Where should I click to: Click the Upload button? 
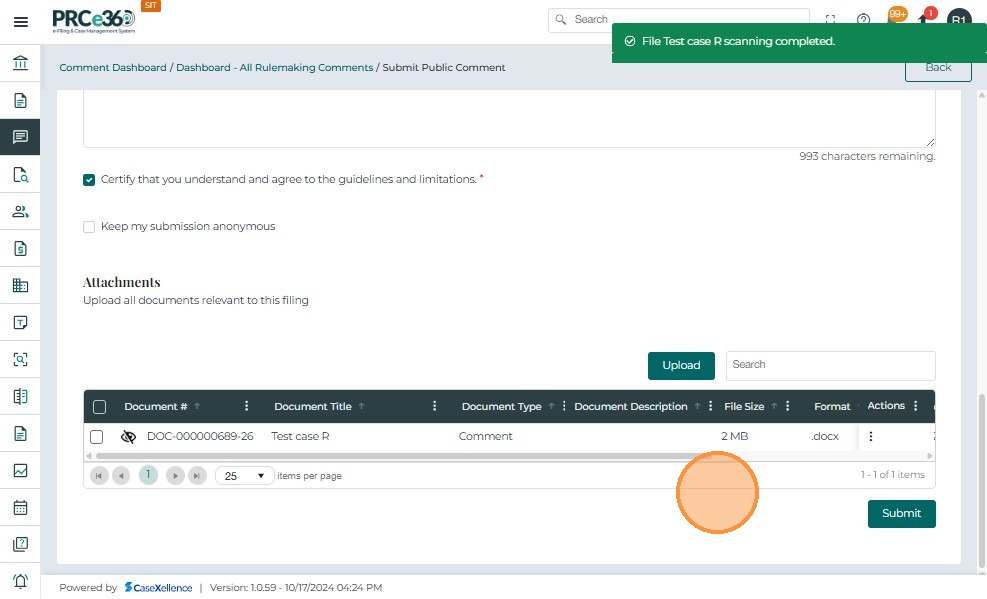(681, 366)
